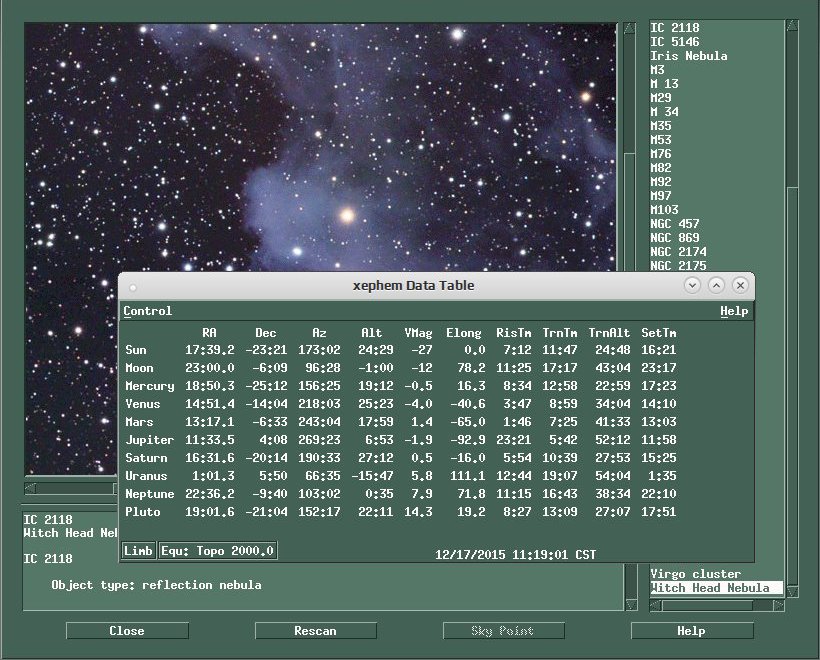Click the VMag column header

[418, 333]
